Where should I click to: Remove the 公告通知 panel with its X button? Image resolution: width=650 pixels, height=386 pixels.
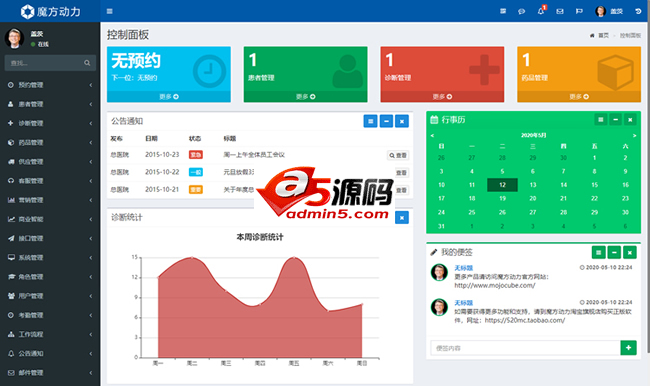pos(402,121)
